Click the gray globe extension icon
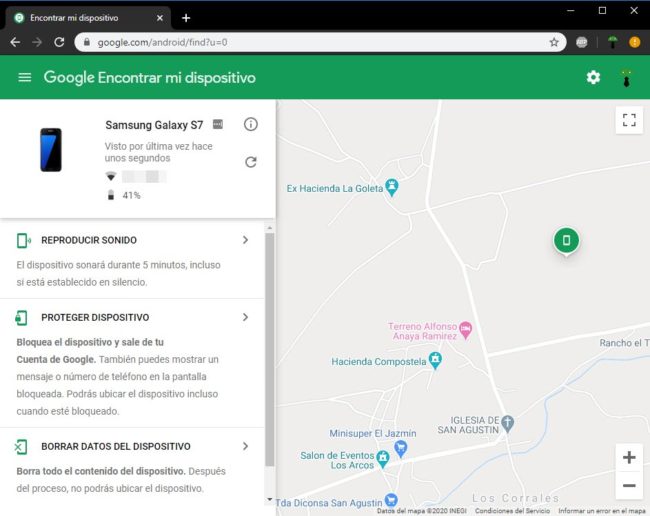650x516 pixels. pos(582,42)
